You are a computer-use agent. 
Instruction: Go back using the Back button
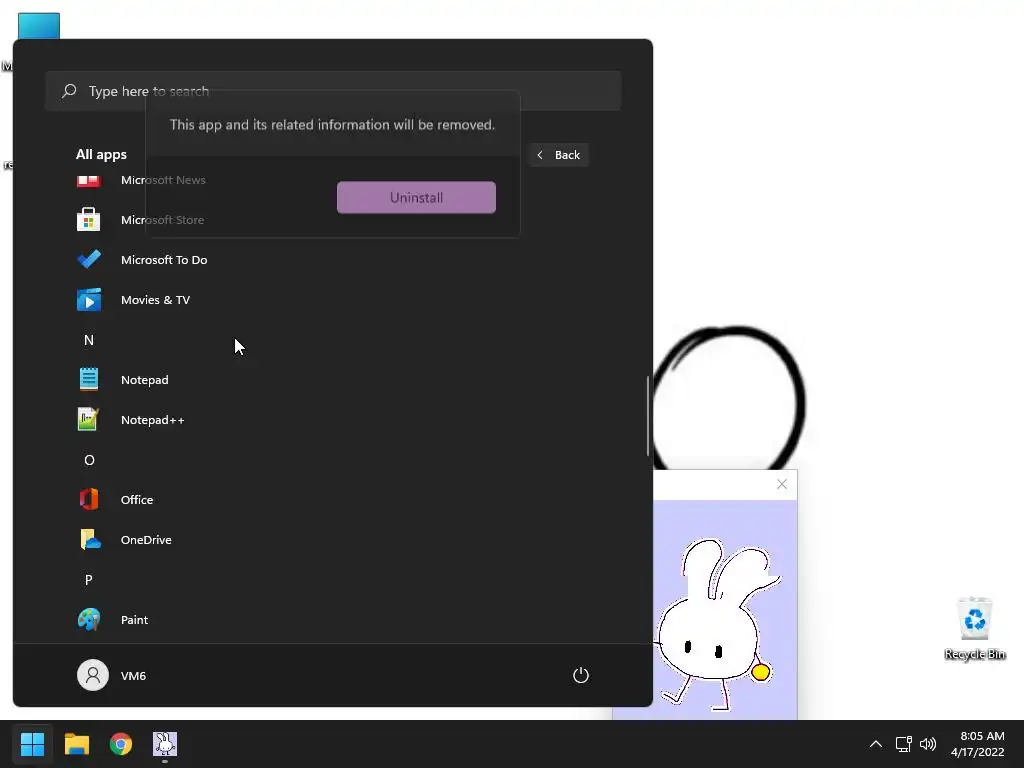[x=558, y=155]
